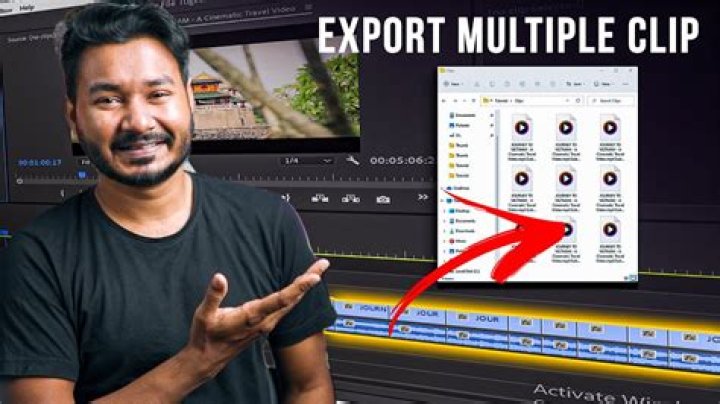The width and height of the screenshot is (720, 404).
Task: Click New in the File Explorer toolbar
Action: (453, 84)
